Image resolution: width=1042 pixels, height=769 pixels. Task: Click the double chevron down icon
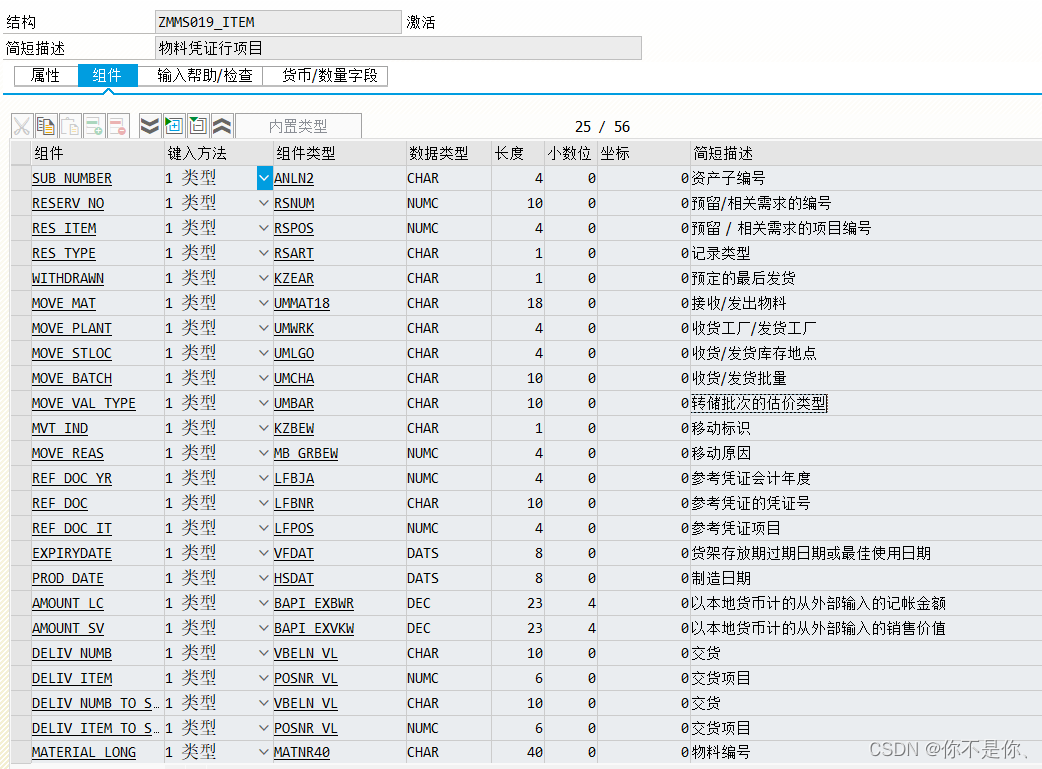pos(149,125)
